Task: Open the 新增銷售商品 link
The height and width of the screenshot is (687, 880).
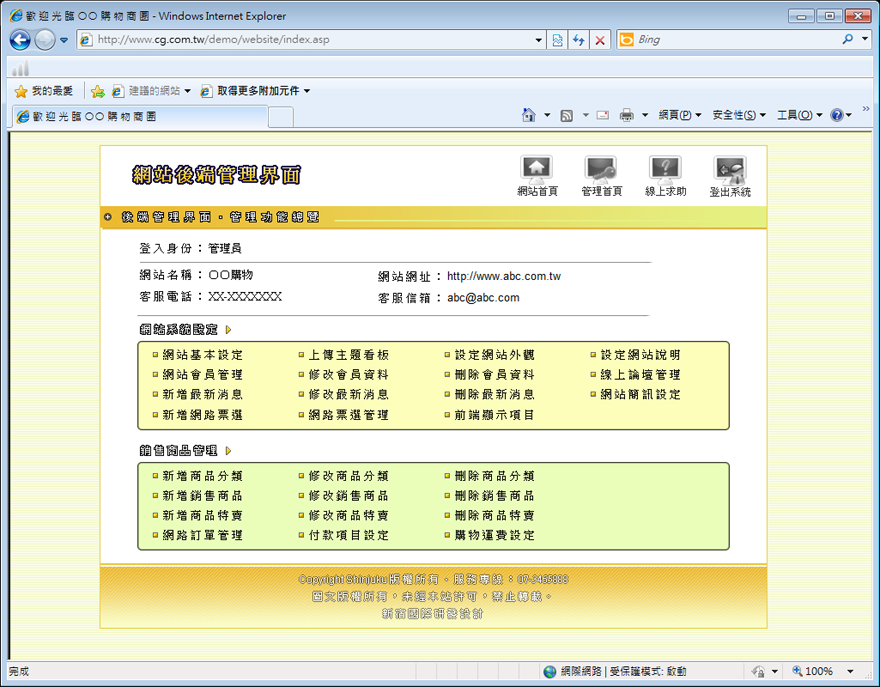Action: [203, 496]
